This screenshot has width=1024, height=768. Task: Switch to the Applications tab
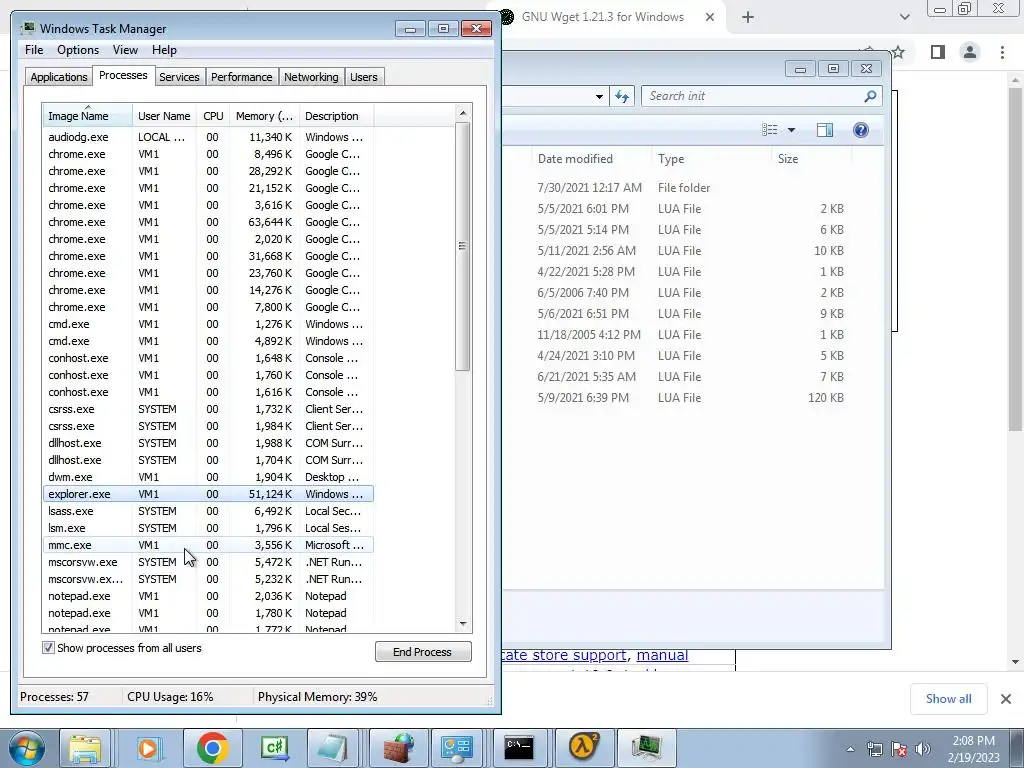59,77
